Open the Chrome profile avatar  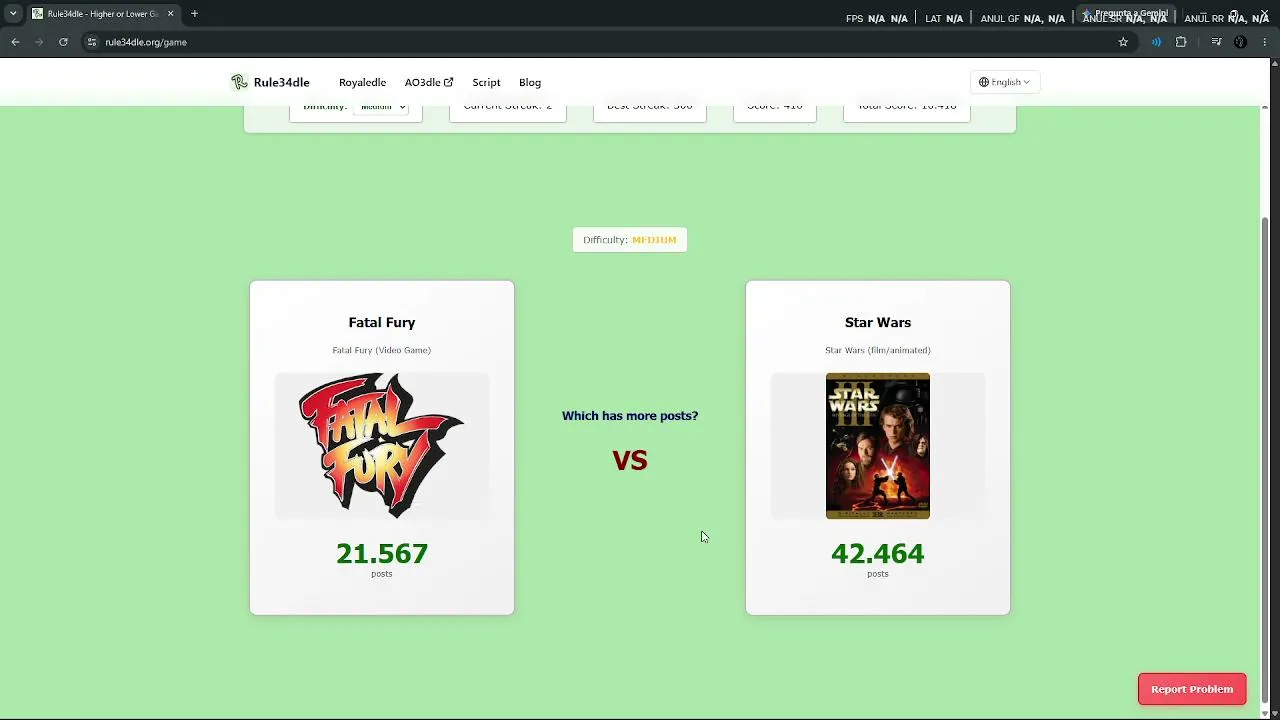[1240, 42]
